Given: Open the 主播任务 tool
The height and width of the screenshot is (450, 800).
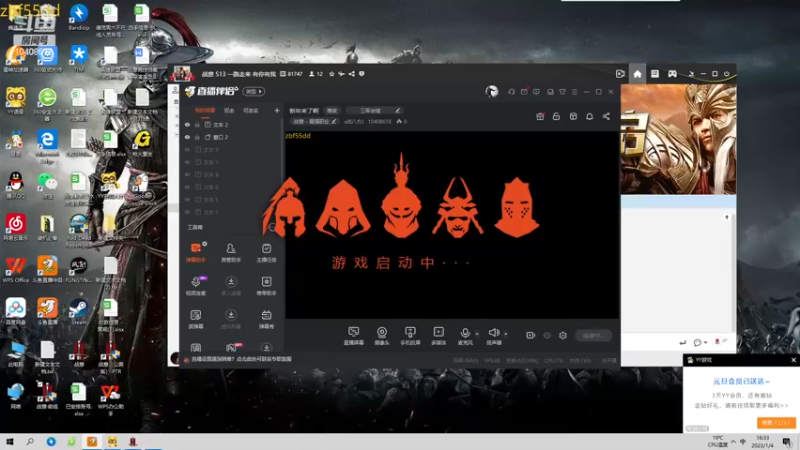Looking at the screenshot, I should [x=266, y=252].
